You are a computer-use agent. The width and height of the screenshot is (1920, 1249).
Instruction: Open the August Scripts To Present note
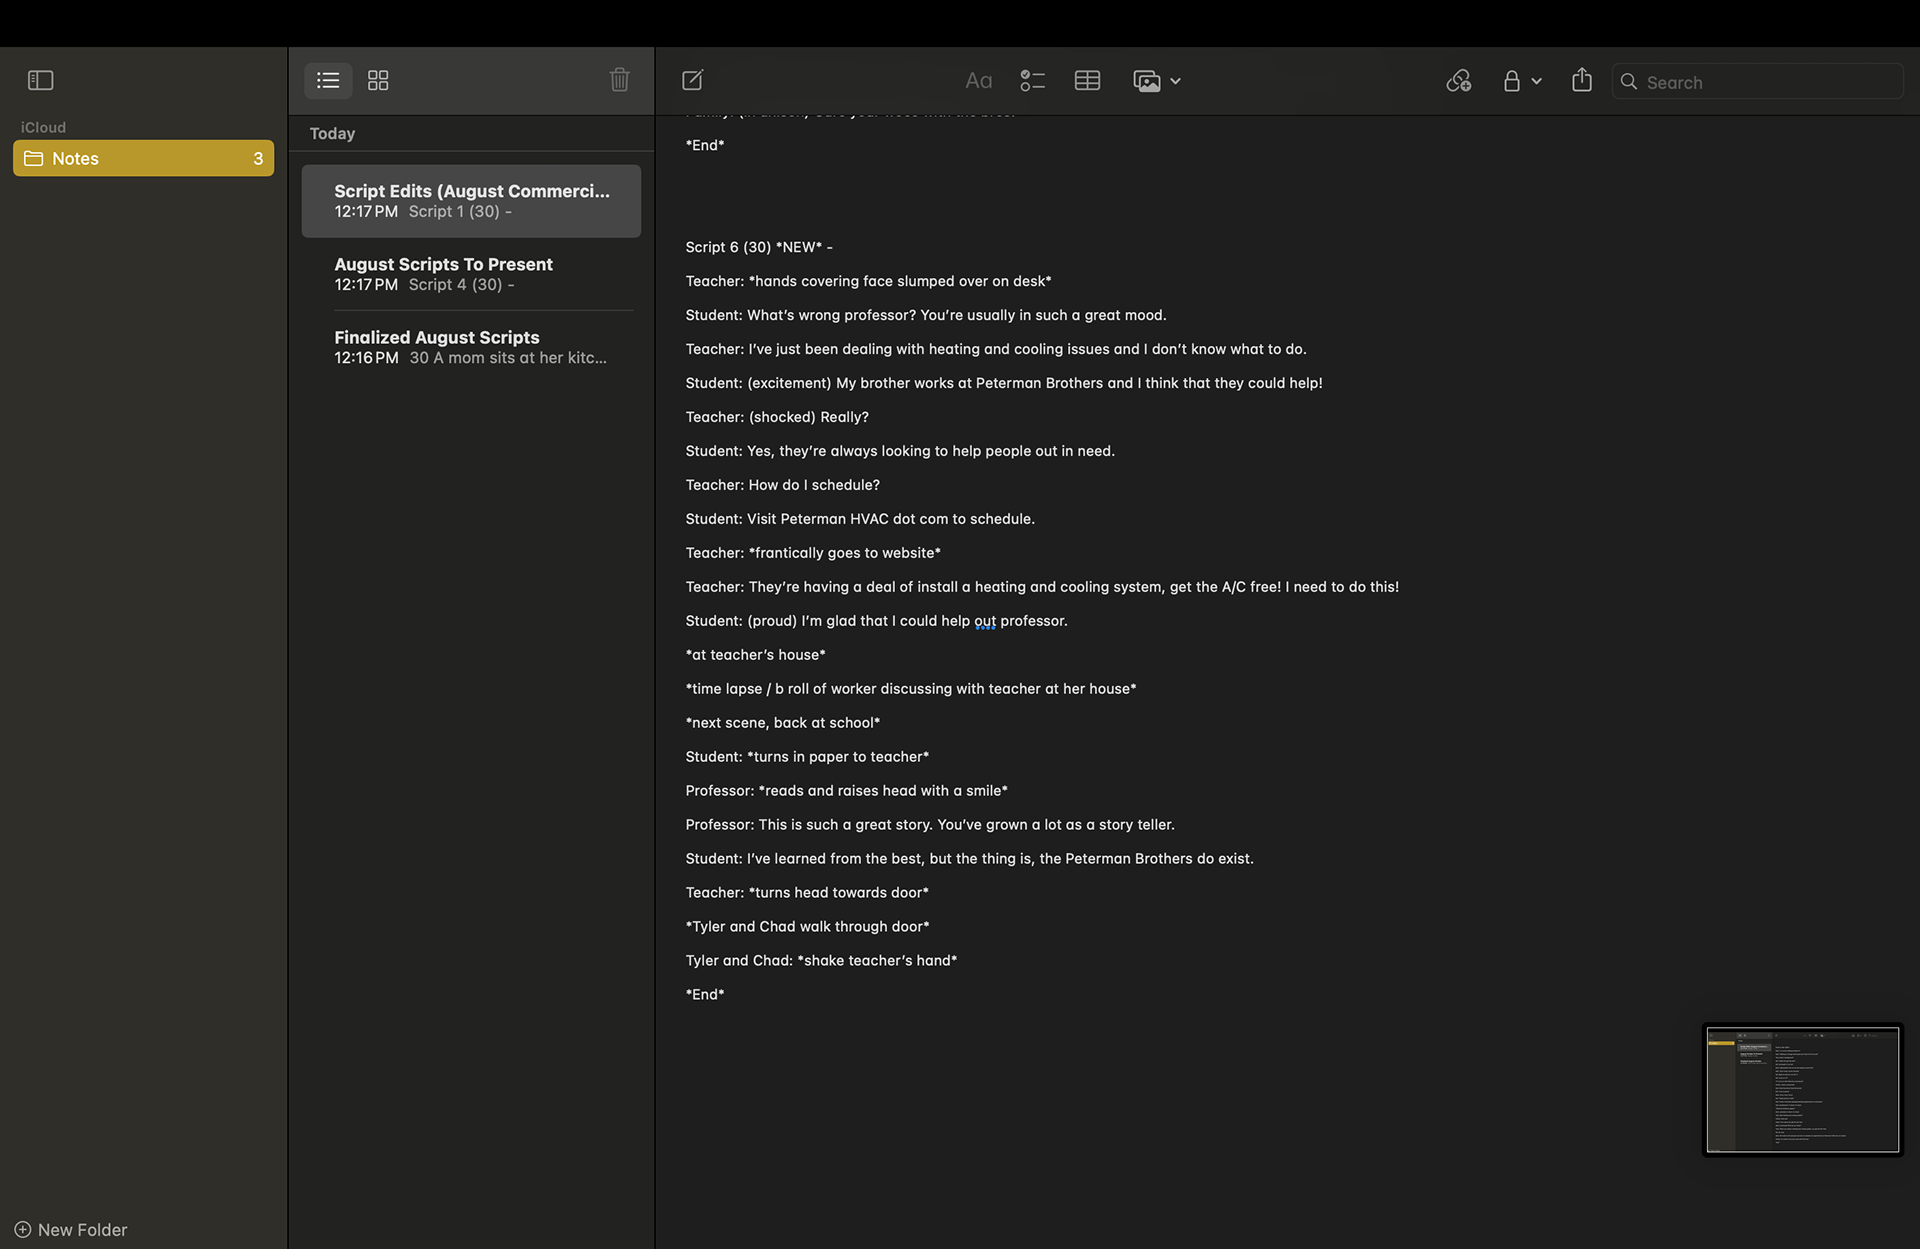tap(471, 274)
